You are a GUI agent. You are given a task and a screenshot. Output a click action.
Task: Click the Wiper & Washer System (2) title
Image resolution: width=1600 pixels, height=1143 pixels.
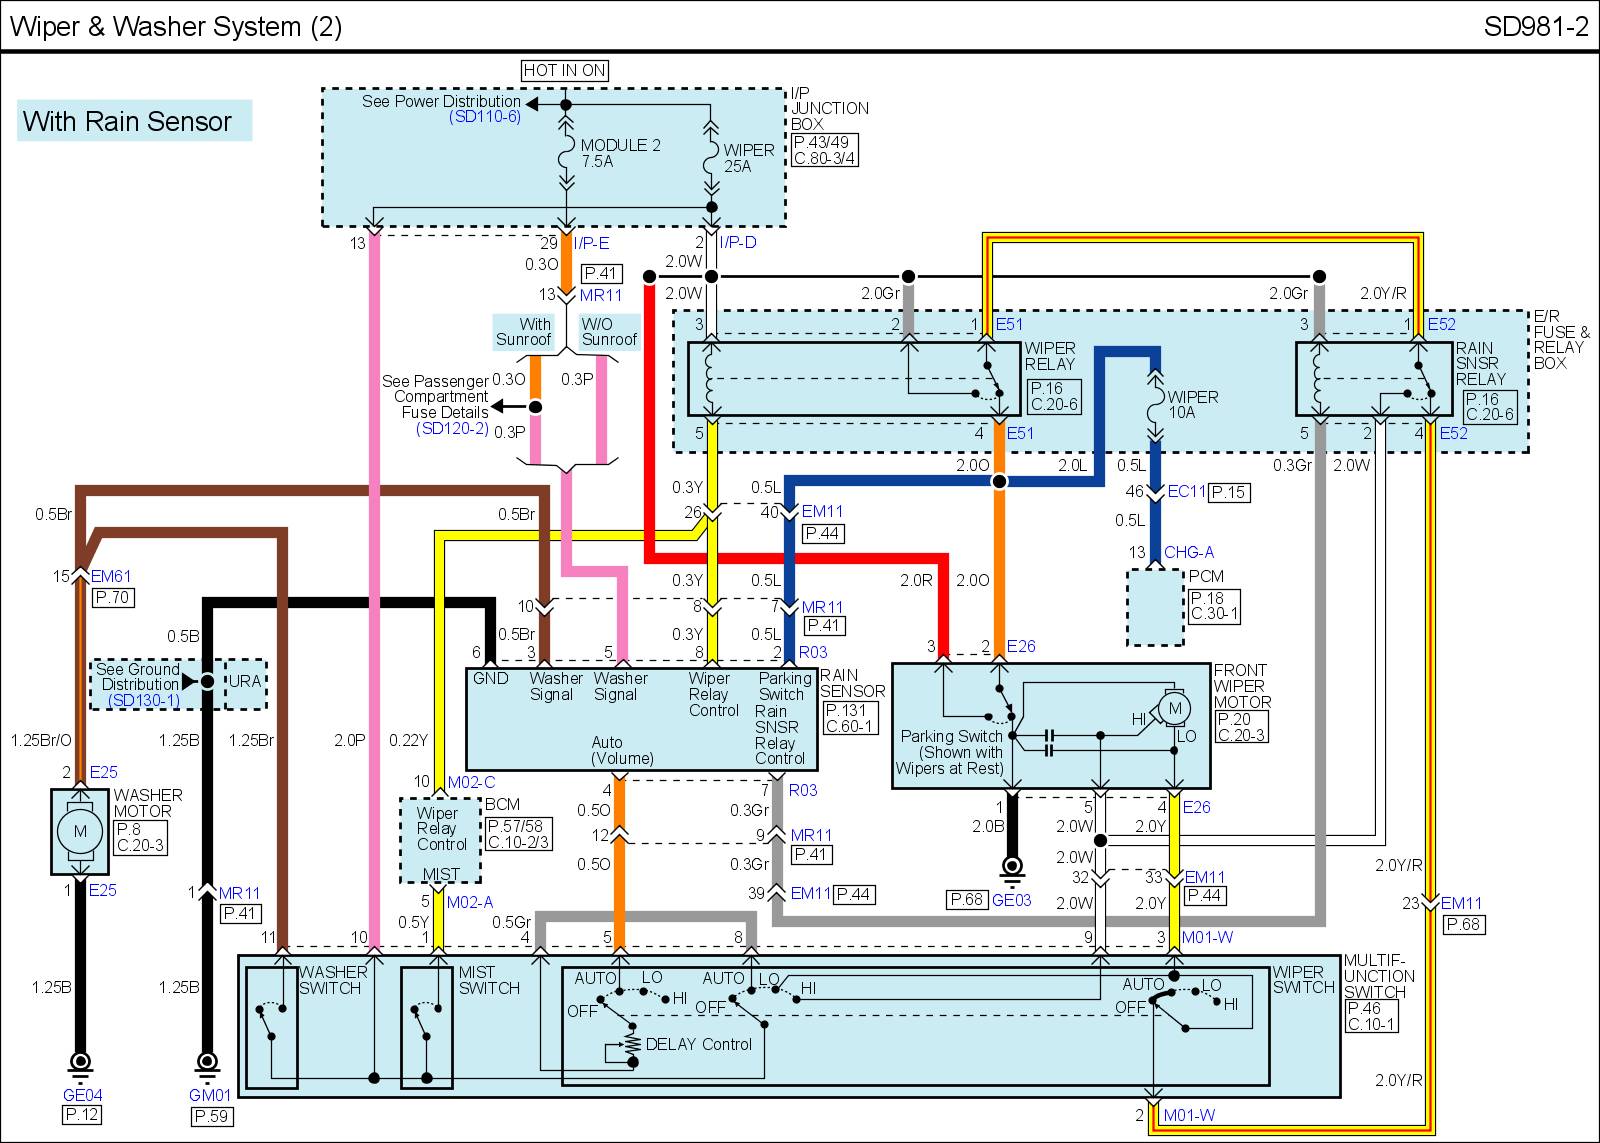pyautogui.click(x=176, y=26)
